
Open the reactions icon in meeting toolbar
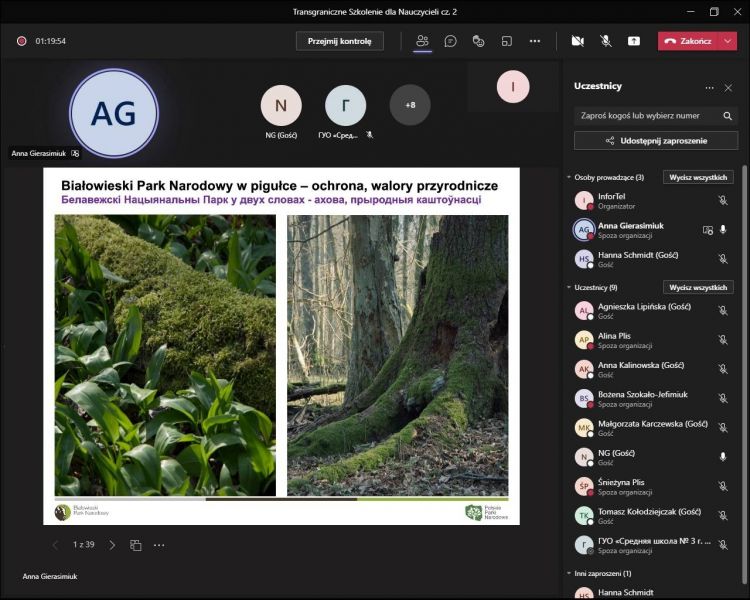pyautogui.click(x=479, y=41)
